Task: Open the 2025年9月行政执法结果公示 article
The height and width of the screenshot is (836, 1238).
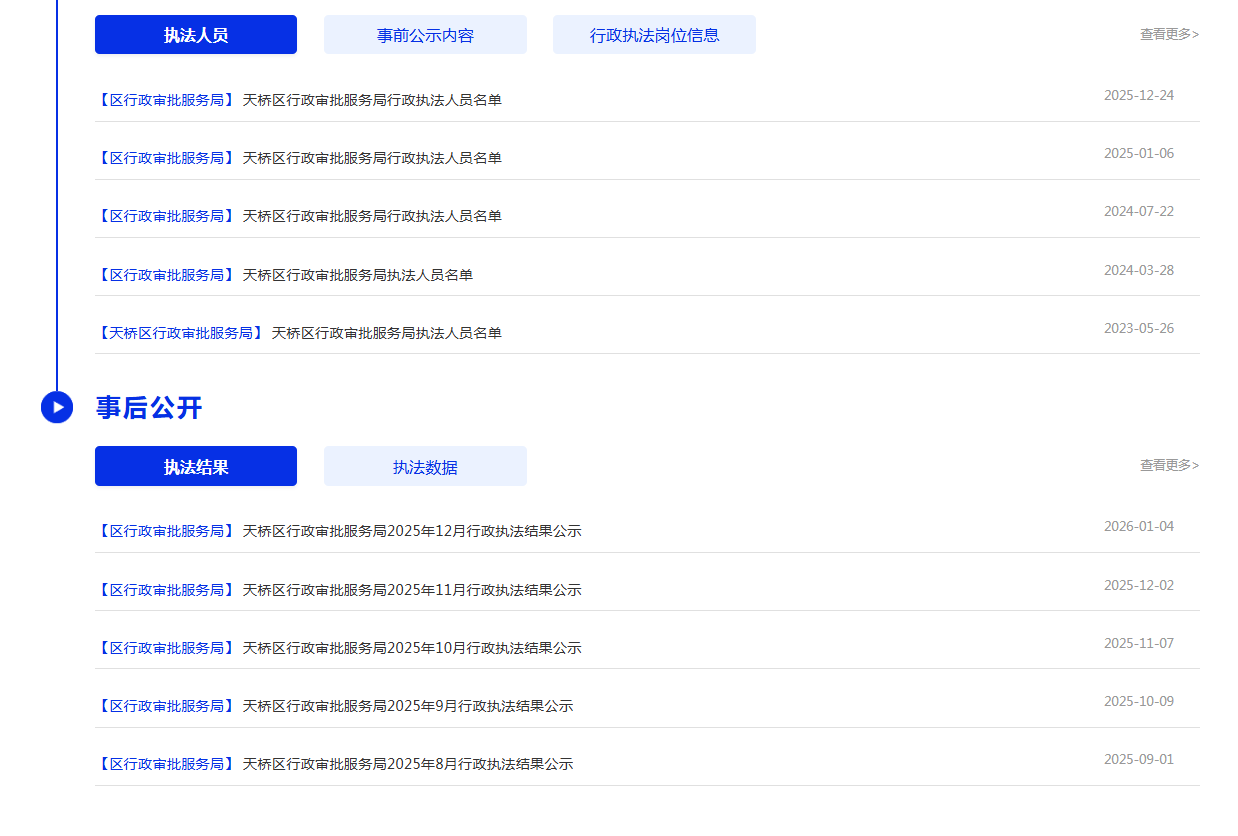Action: 408,706
